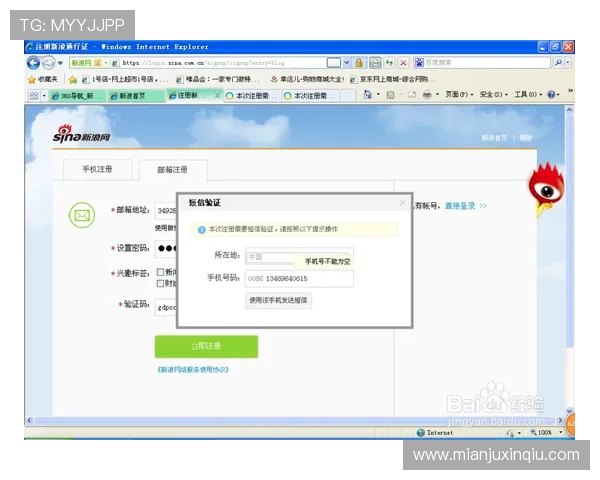Click the printer icon
600x480 pixels.
click(427, 95)
